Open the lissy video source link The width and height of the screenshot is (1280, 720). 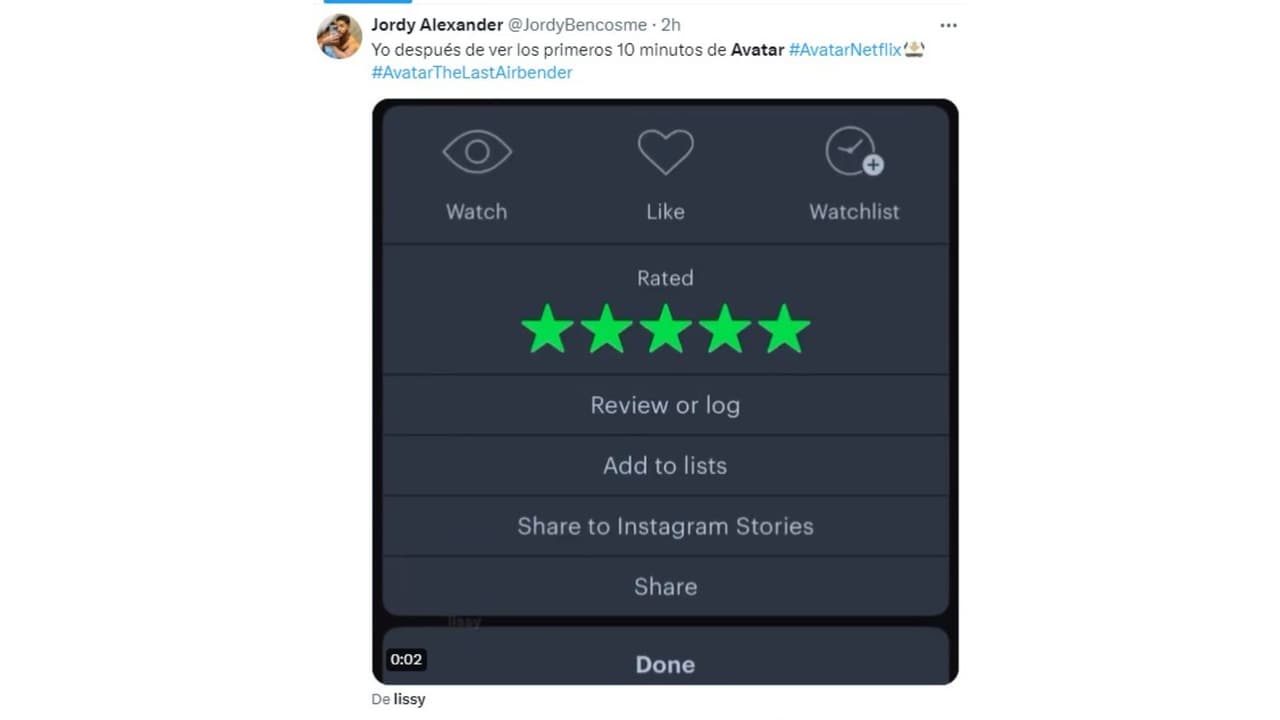tap(409, 699)
